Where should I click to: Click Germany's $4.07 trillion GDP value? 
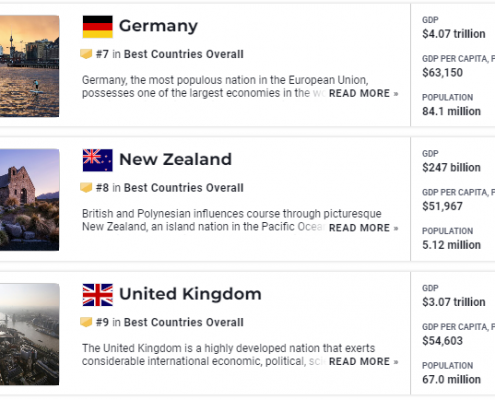tap(454, 34)
